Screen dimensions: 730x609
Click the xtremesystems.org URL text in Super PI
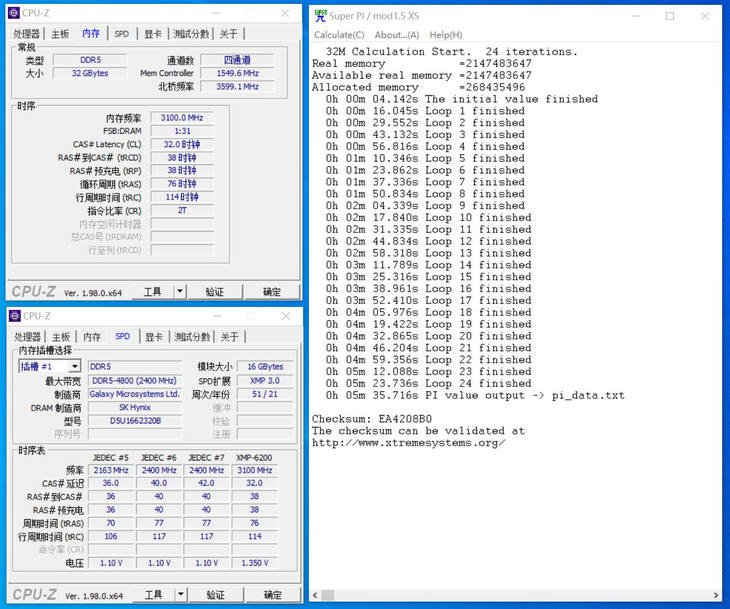pyautogui.click(x=408, y=443)
